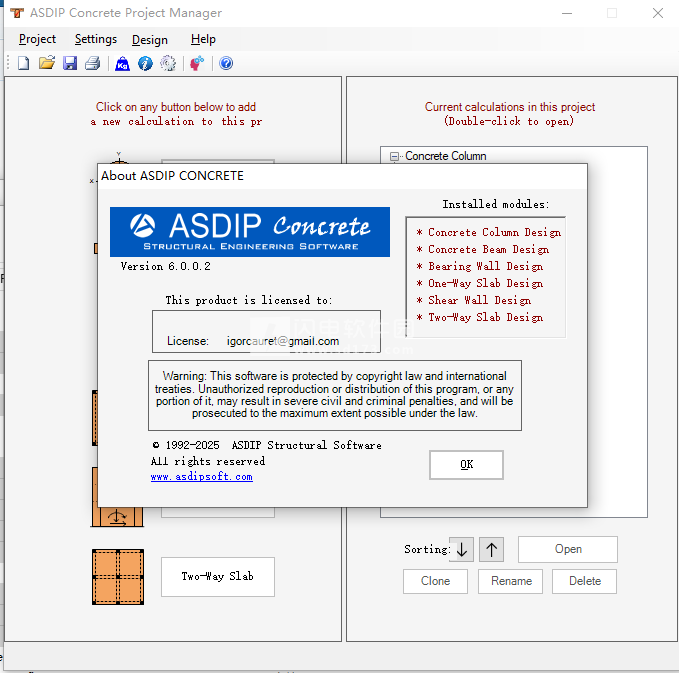
Task: Click the license email igorcauret@gmail.com
Action: point(283,341)
